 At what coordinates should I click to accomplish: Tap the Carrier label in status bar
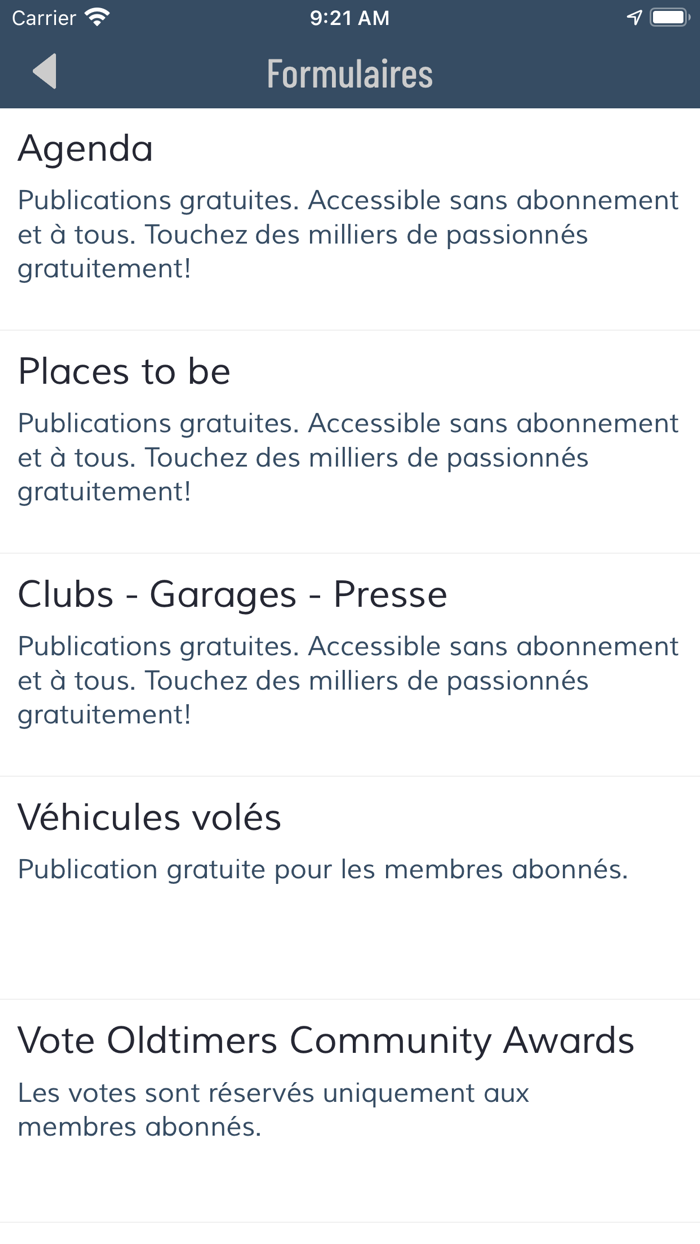tap(44, 18)
